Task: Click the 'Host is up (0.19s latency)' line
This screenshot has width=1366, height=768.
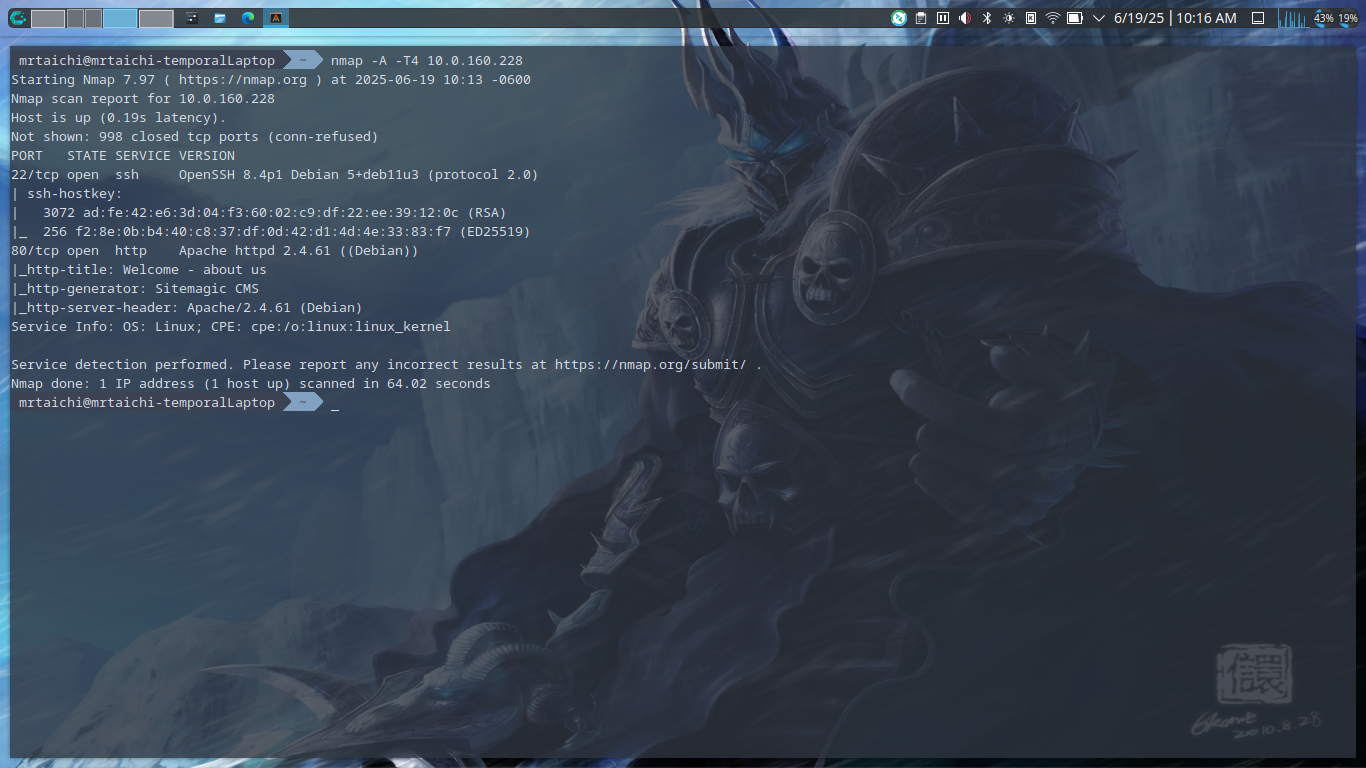Action: point(119,118)
